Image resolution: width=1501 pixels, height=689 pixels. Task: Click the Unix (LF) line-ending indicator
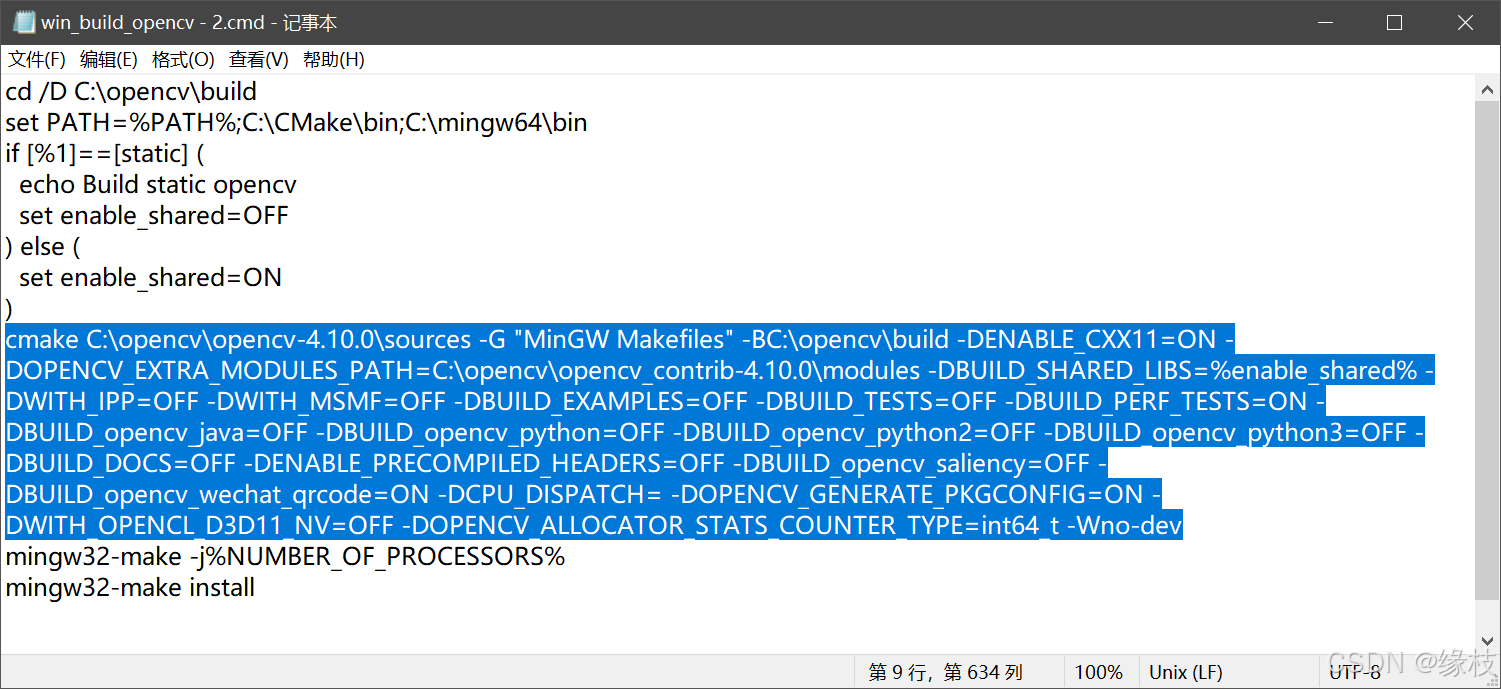(x=1186, y=671)
